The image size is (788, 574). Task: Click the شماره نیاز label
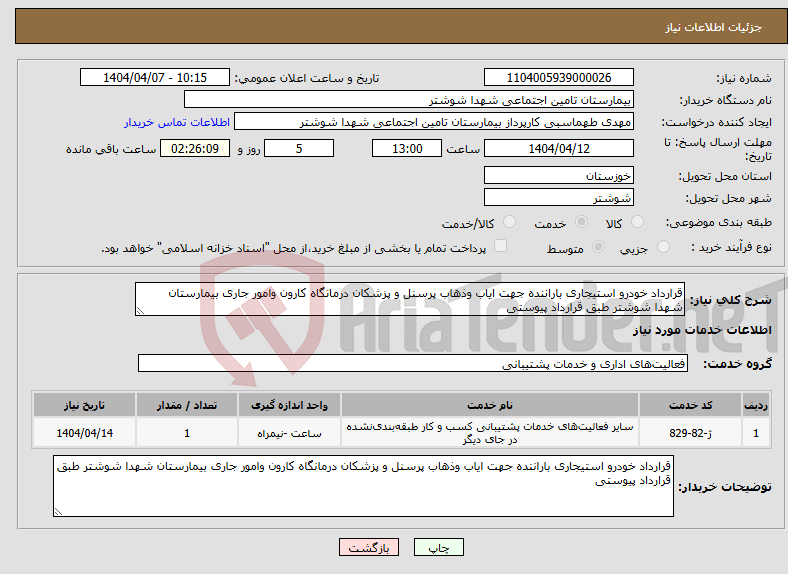tap(743, 78)
